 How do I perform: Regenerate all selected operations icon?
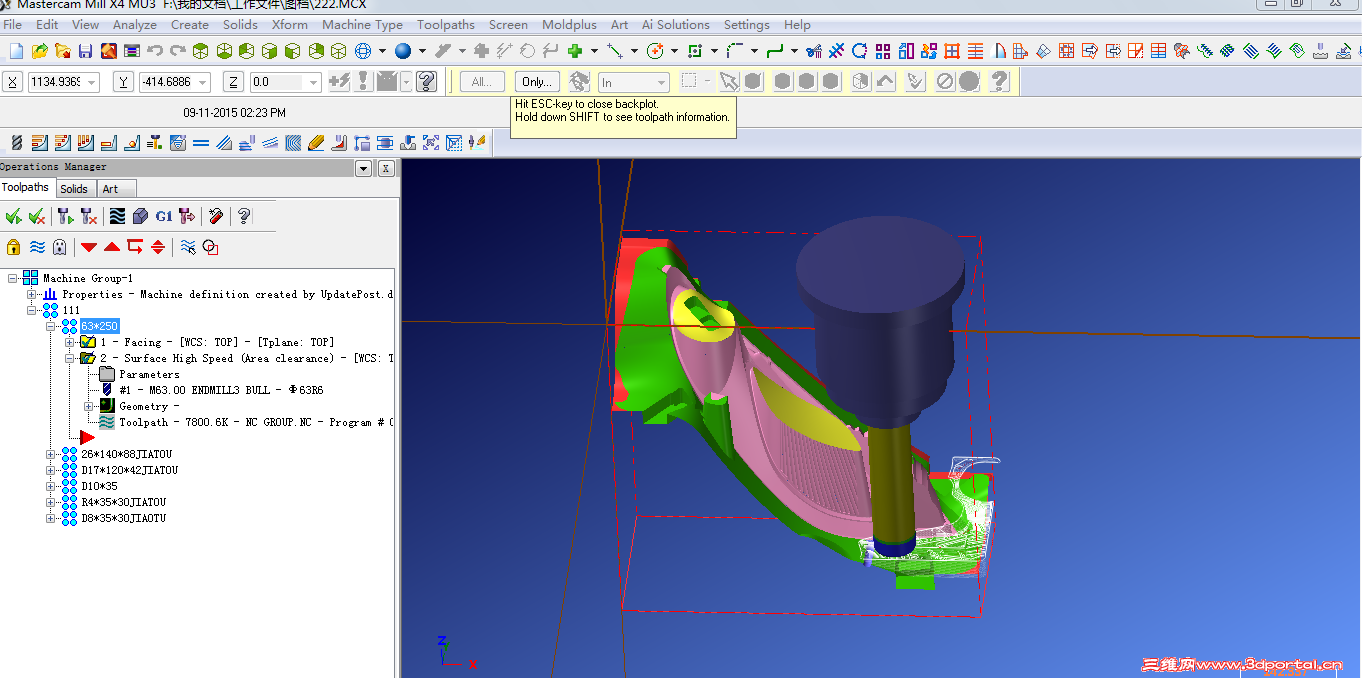click(x=66, y=215)
